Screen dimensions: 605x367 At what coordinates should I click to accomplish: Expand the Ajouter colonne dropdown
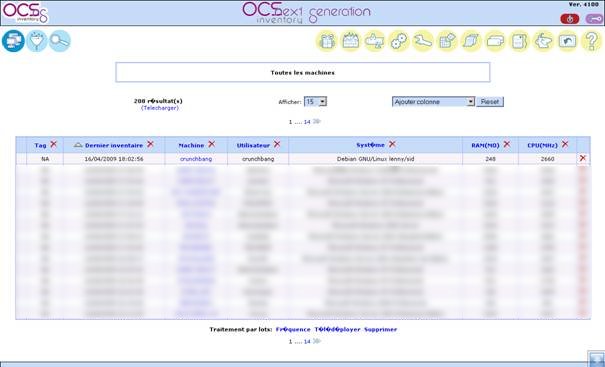pos(433,101)
